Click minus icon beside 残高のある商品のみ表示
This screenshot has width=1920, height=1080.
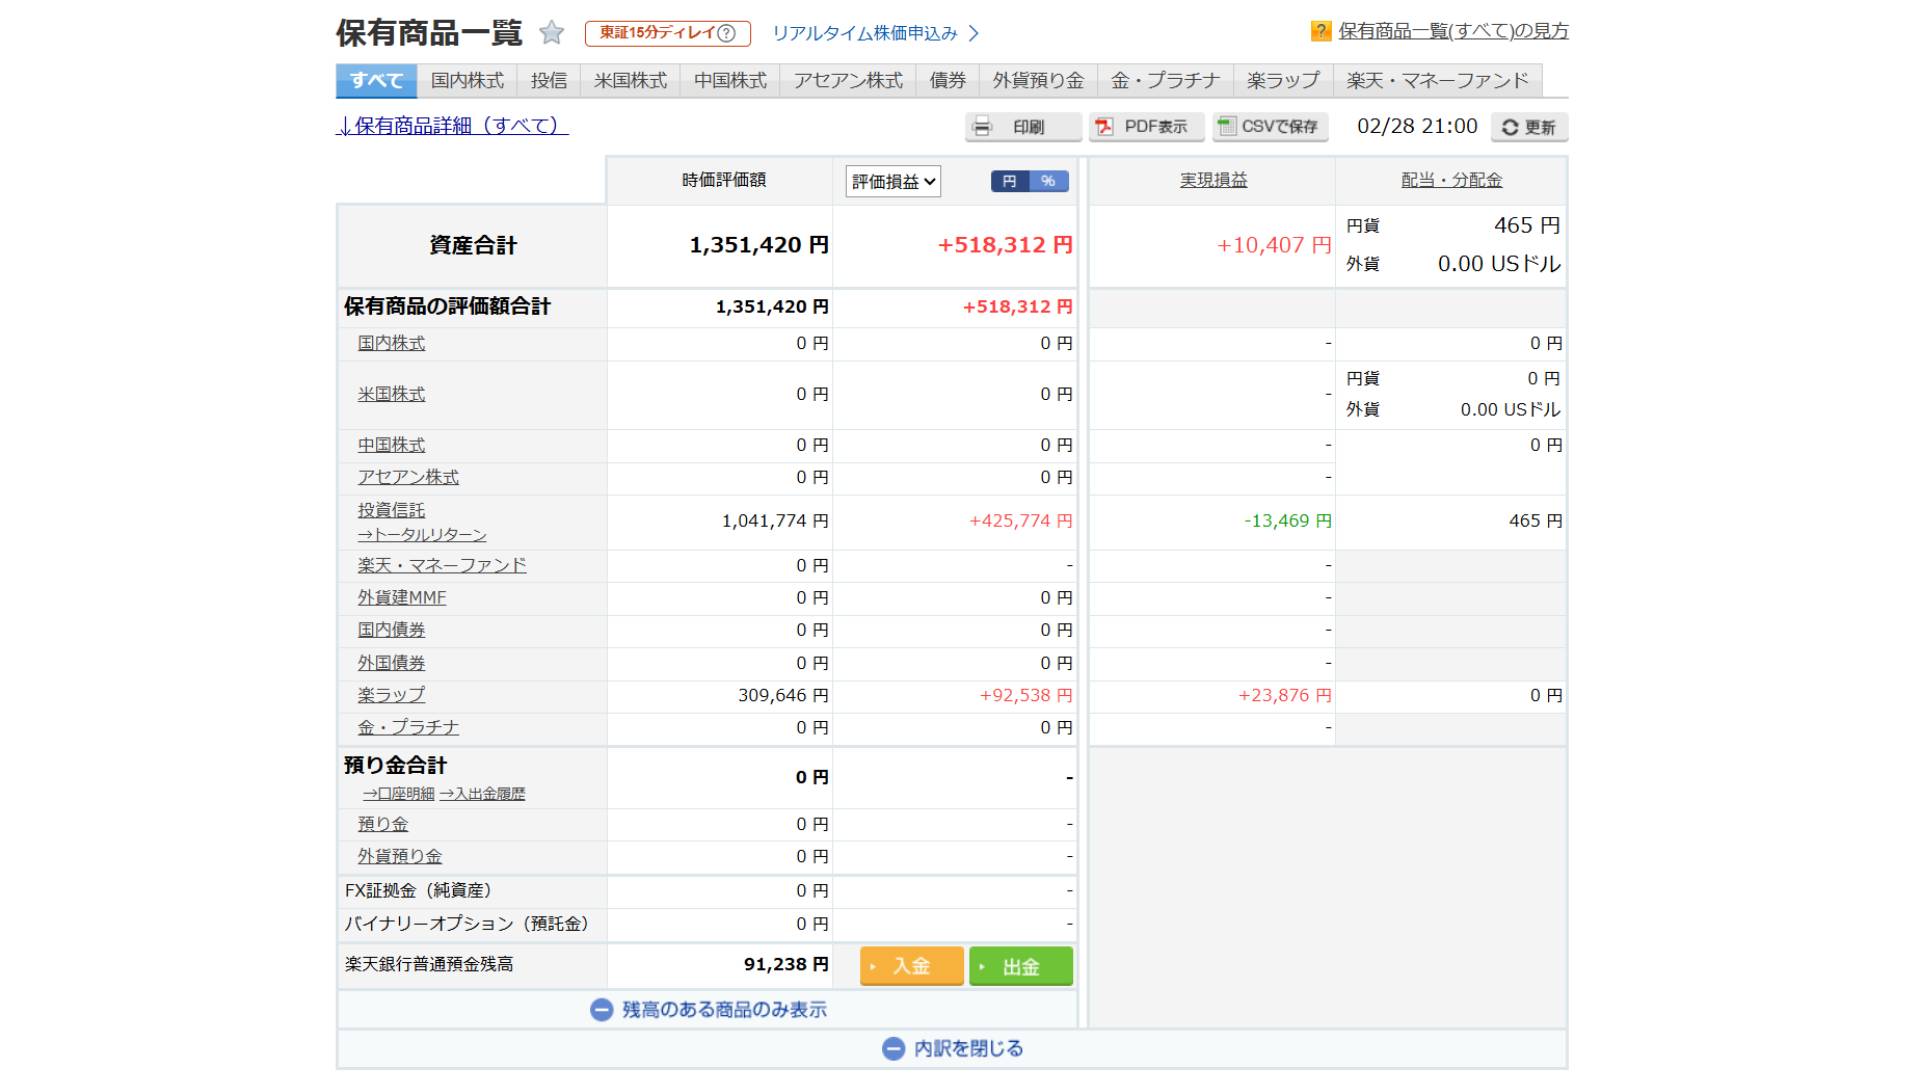point(601,1010)
